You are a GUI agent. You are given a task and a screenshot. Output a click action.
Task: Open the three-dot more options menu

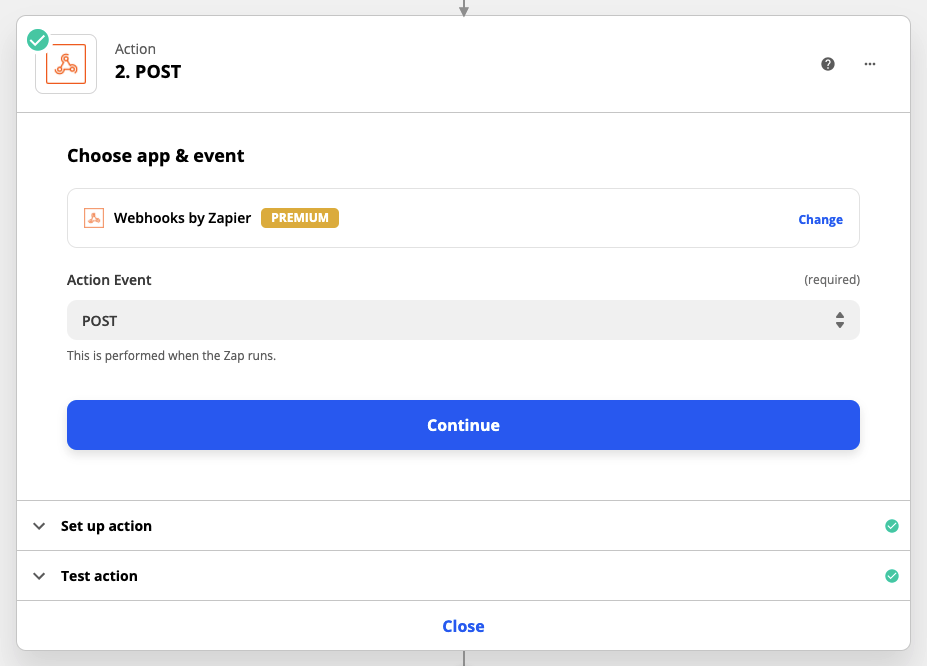870,64
